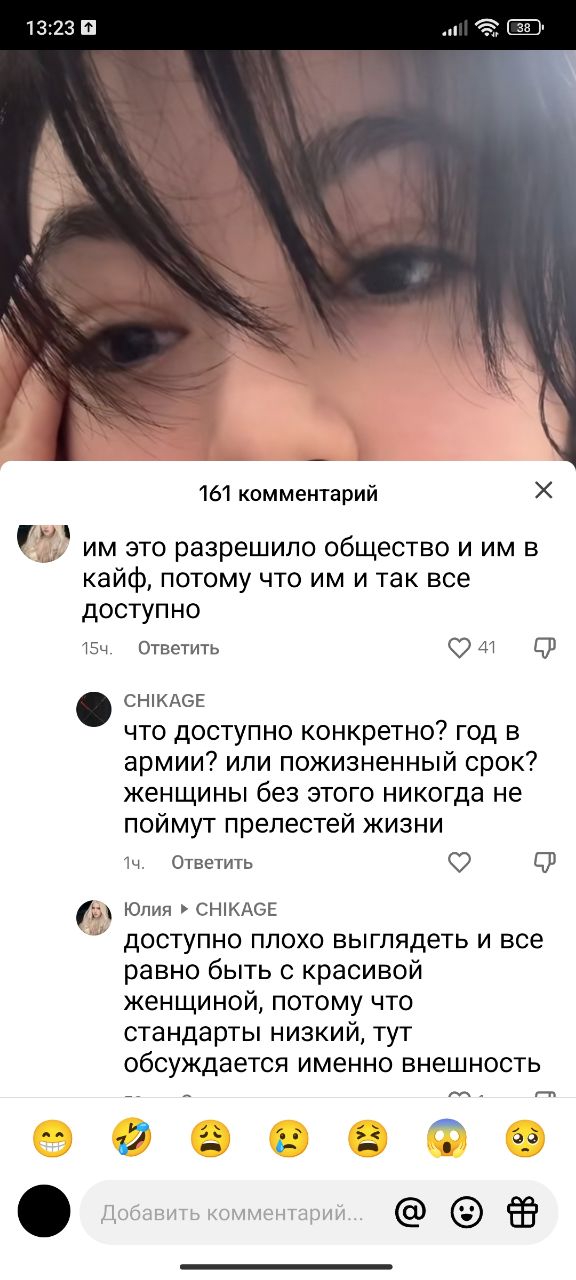Insert rolling-on-floor laughing emoji
This screenshot has width=576, height=1280.
point(131,1139)
